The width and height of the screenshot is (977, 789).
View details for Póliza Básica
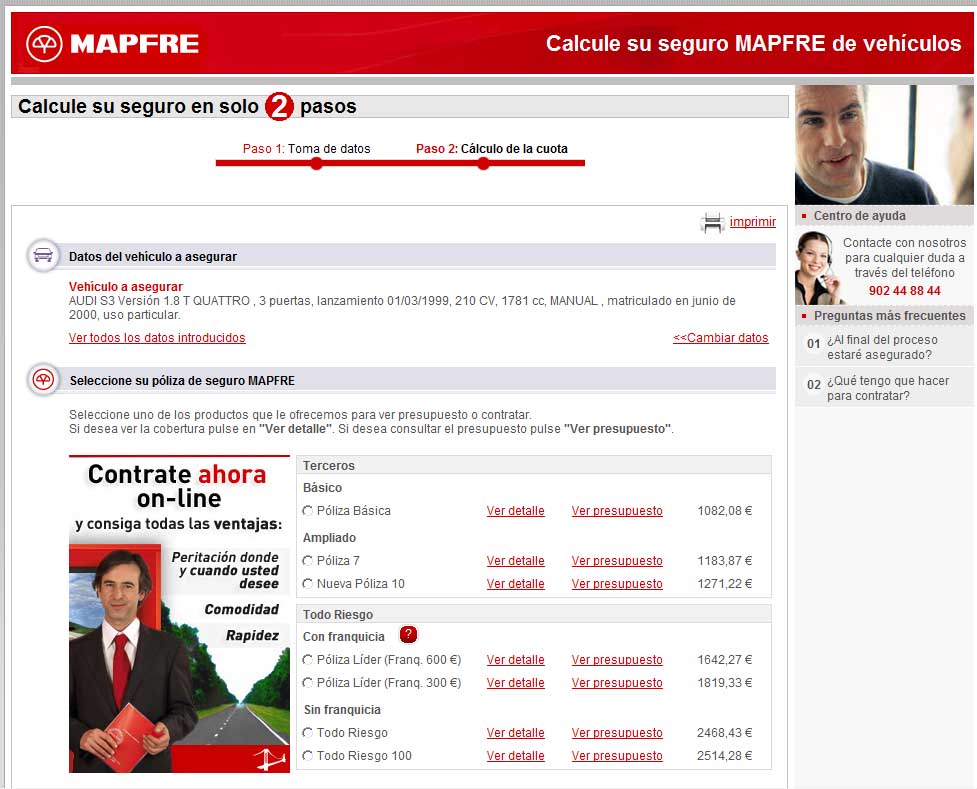pyautogui.click(x=515, y=511)
